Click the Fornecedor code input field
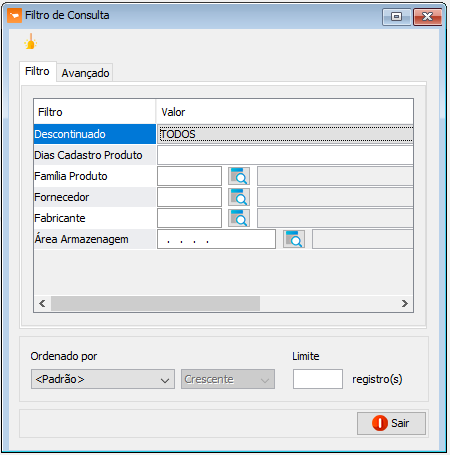The image size is (450, 455). (x=189, y=197)
